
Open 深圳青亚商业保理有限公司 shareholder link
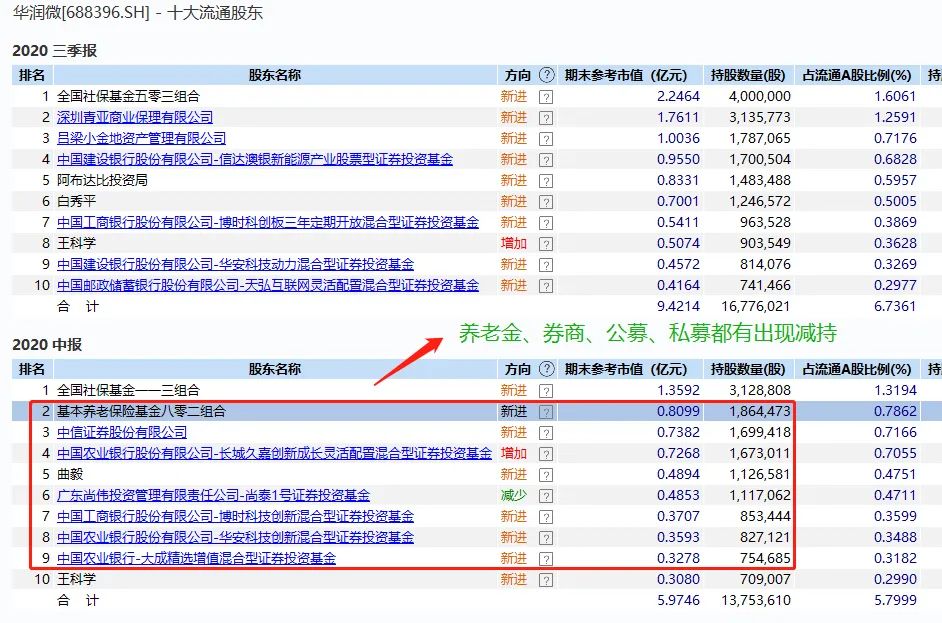click(135, 117)
